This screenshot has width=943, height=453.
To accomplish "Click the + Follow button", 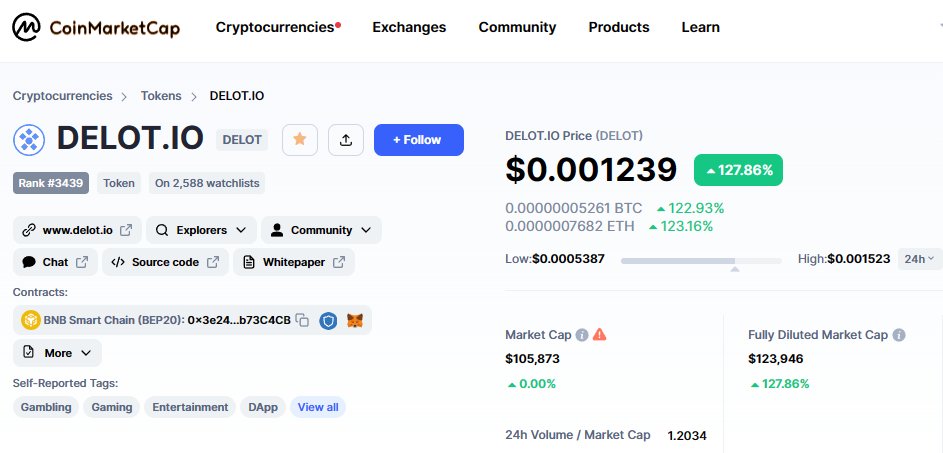I will click(419, 140).
